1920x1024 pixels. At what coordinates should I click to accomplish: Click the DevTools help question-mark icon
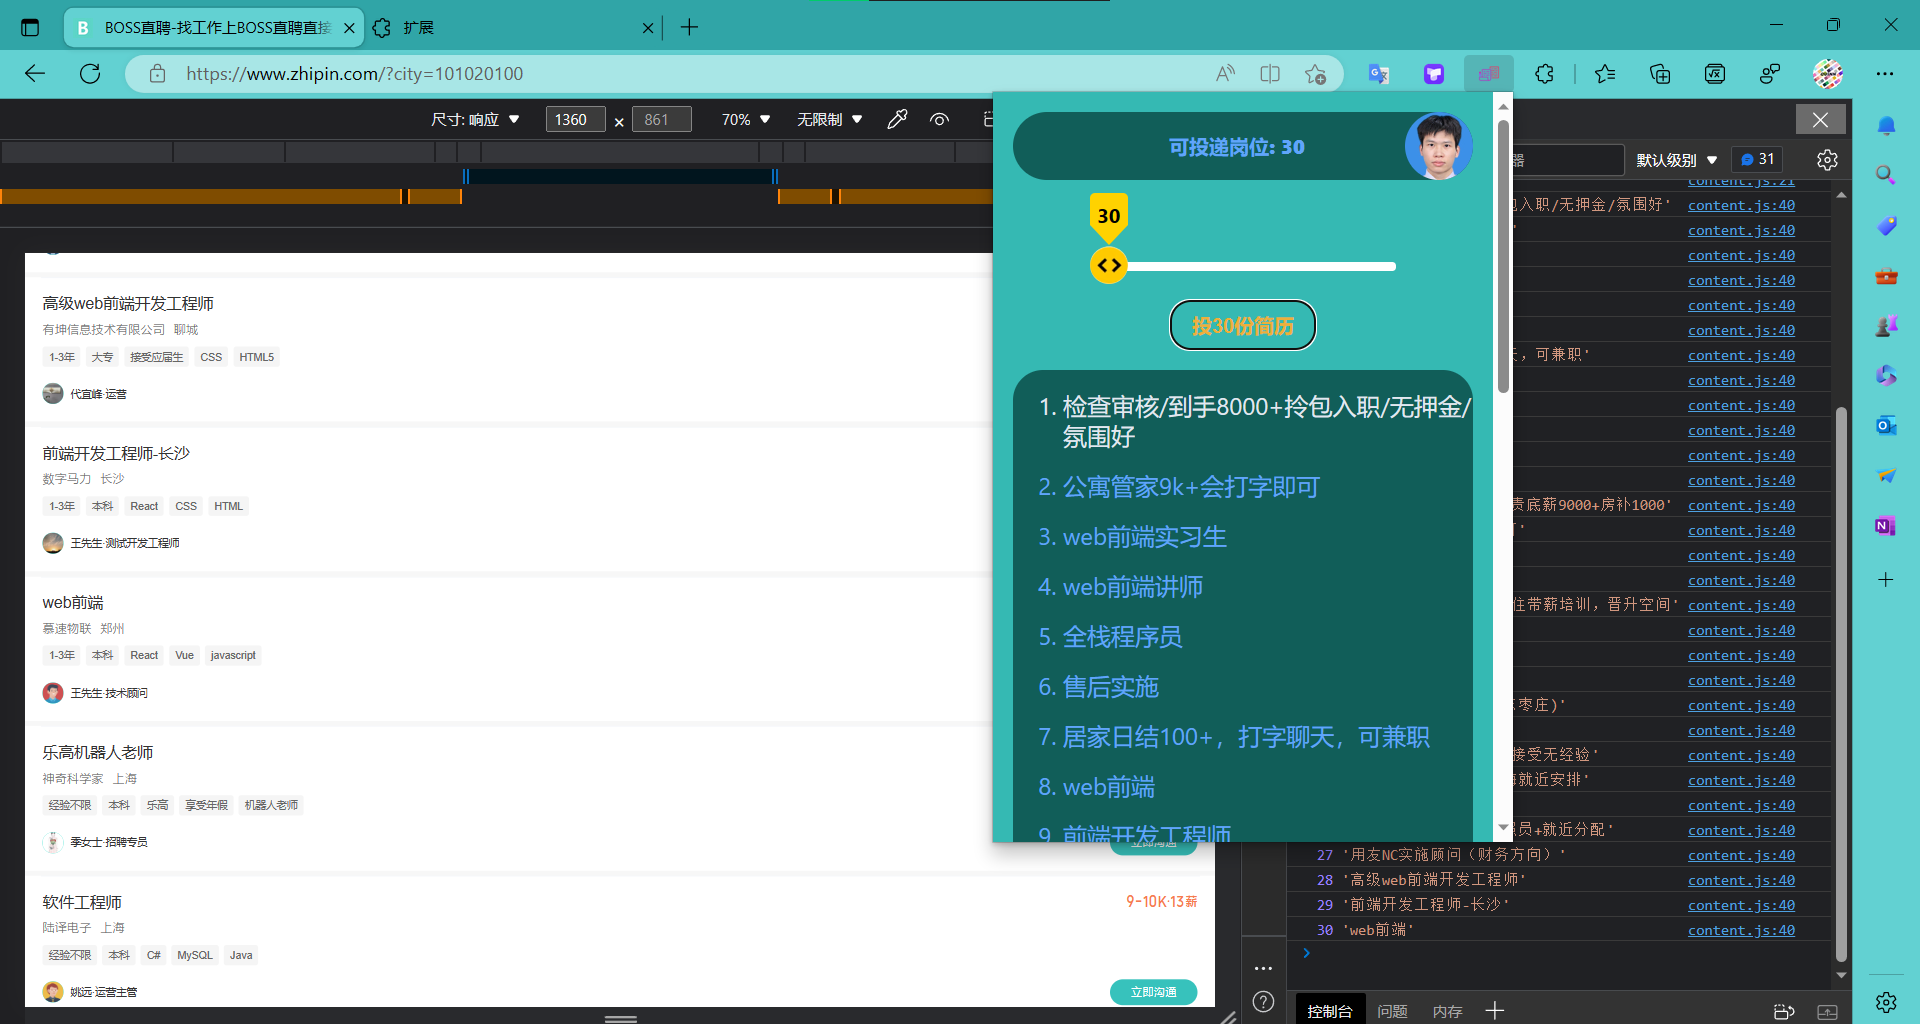tap(1264, 1002)
